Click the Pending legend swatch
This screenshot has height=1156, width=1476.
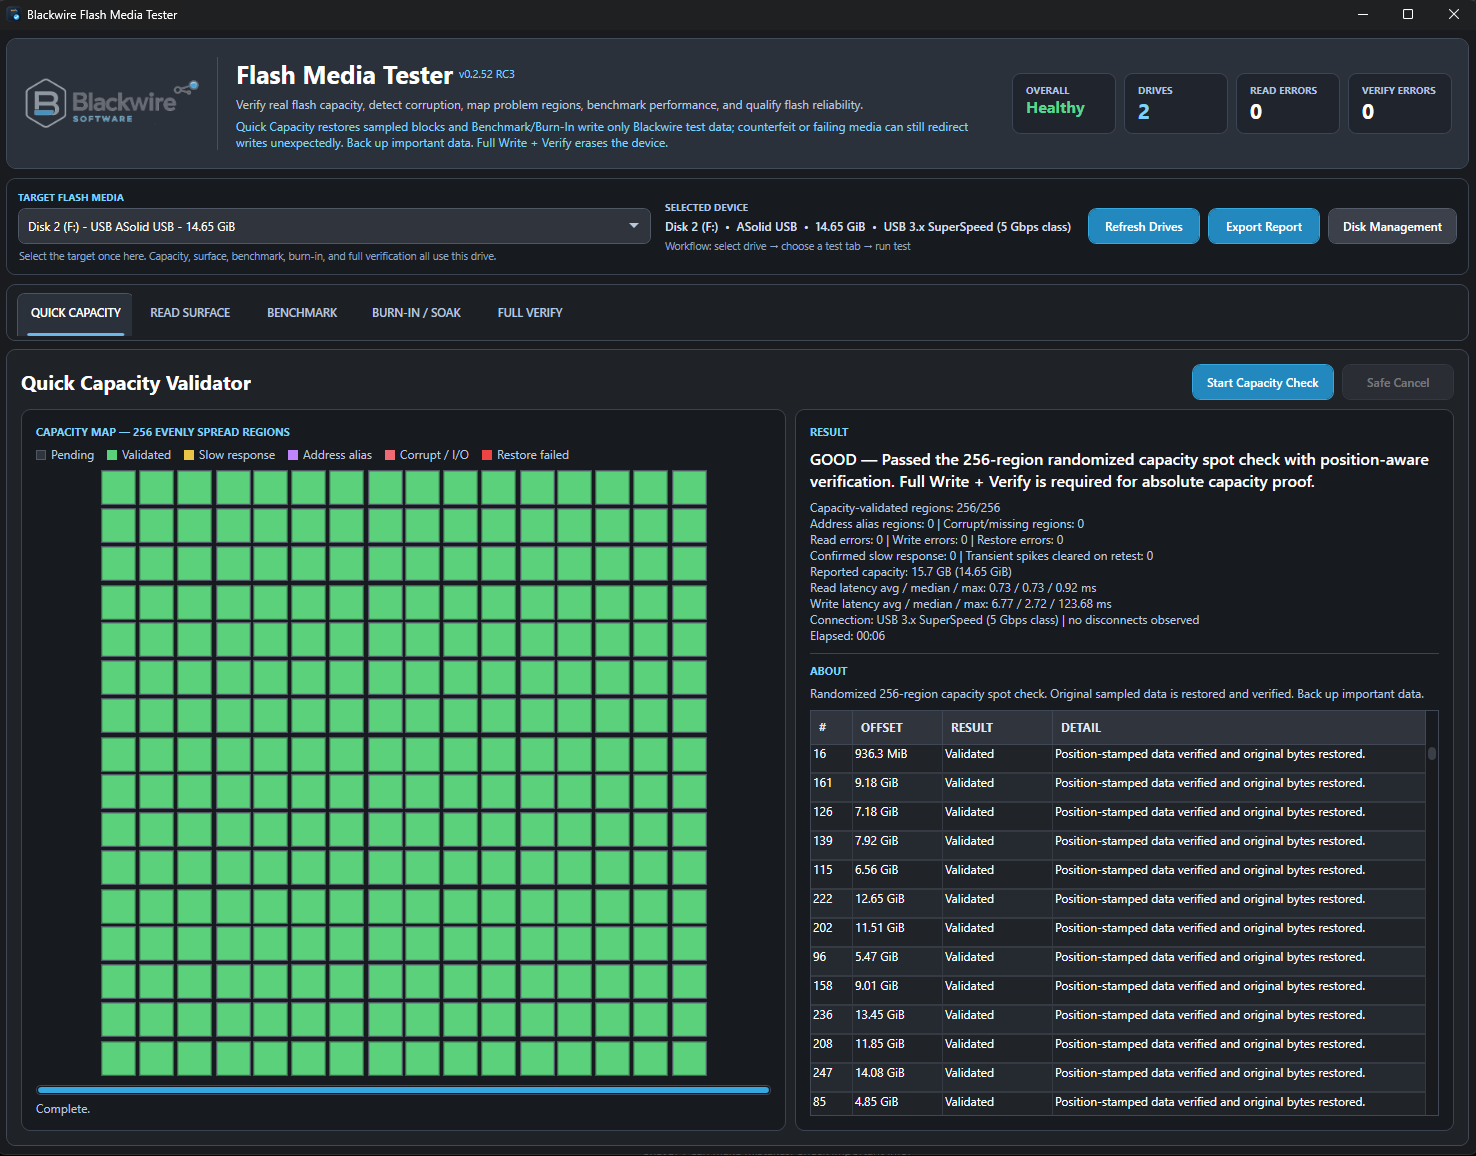[x=41, y=455]
